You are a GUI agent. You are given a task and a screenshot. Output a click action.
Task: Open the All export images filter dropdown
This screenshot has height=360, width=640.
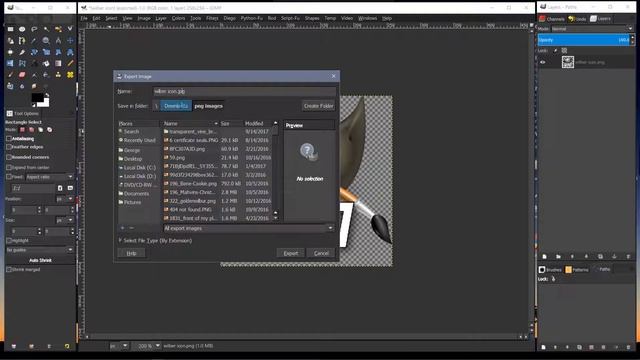(248, 228)
